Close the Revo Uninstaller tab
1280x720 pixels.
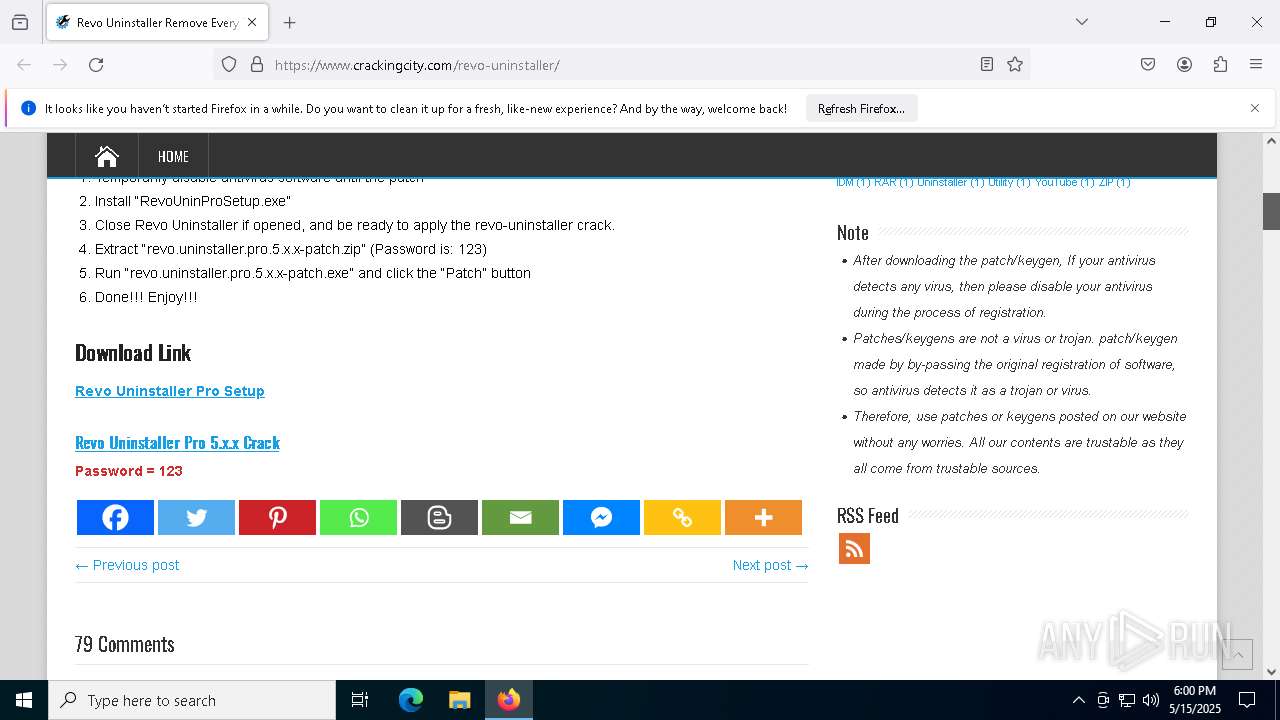coord(252,22)
